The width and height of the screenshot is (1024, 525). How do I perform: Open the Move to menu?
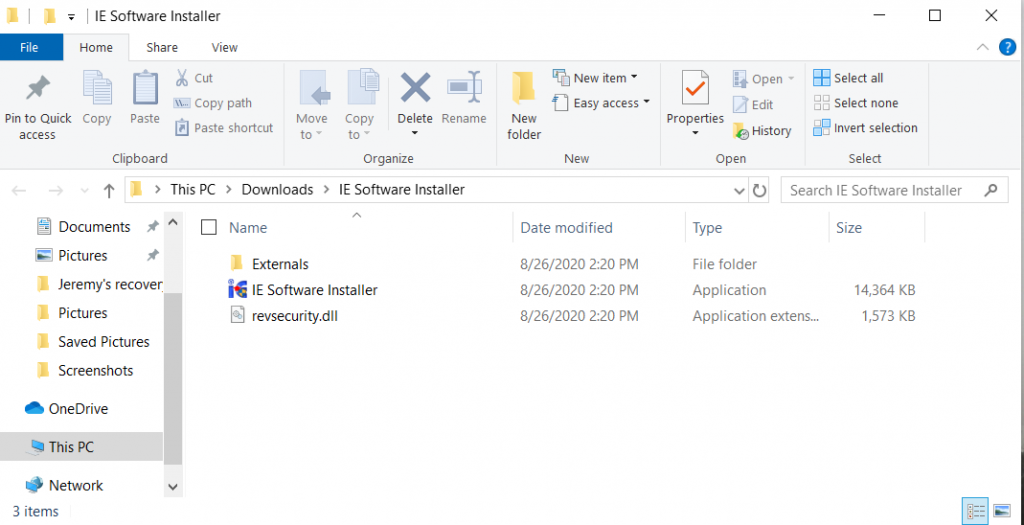pyautogui.click(x=312, y=104)
